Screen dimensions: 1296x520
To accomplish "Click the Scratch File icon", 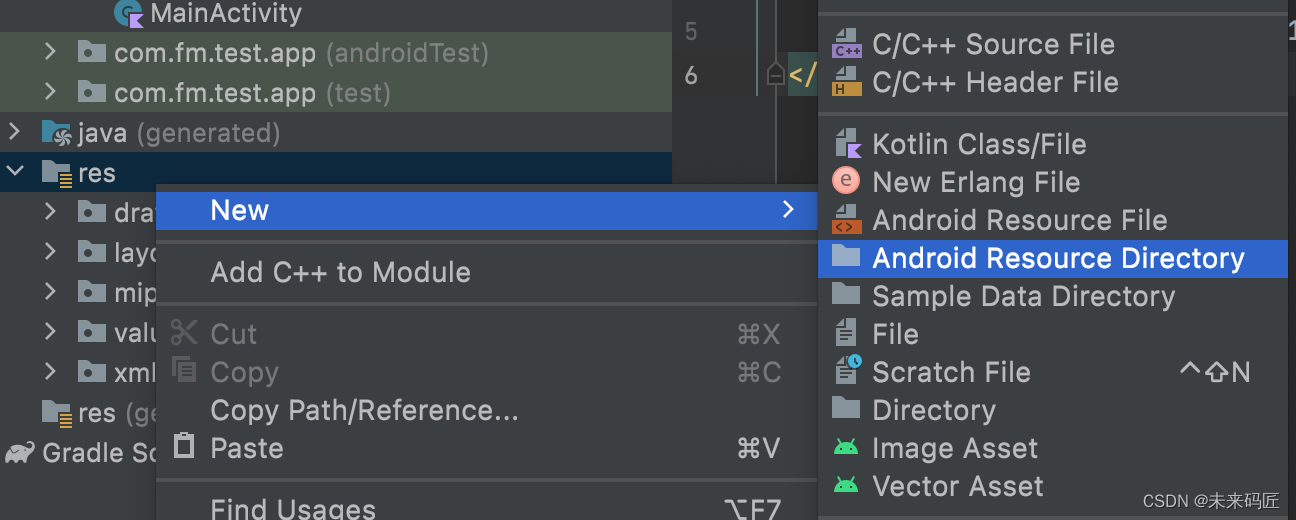I will pos(847,372).
